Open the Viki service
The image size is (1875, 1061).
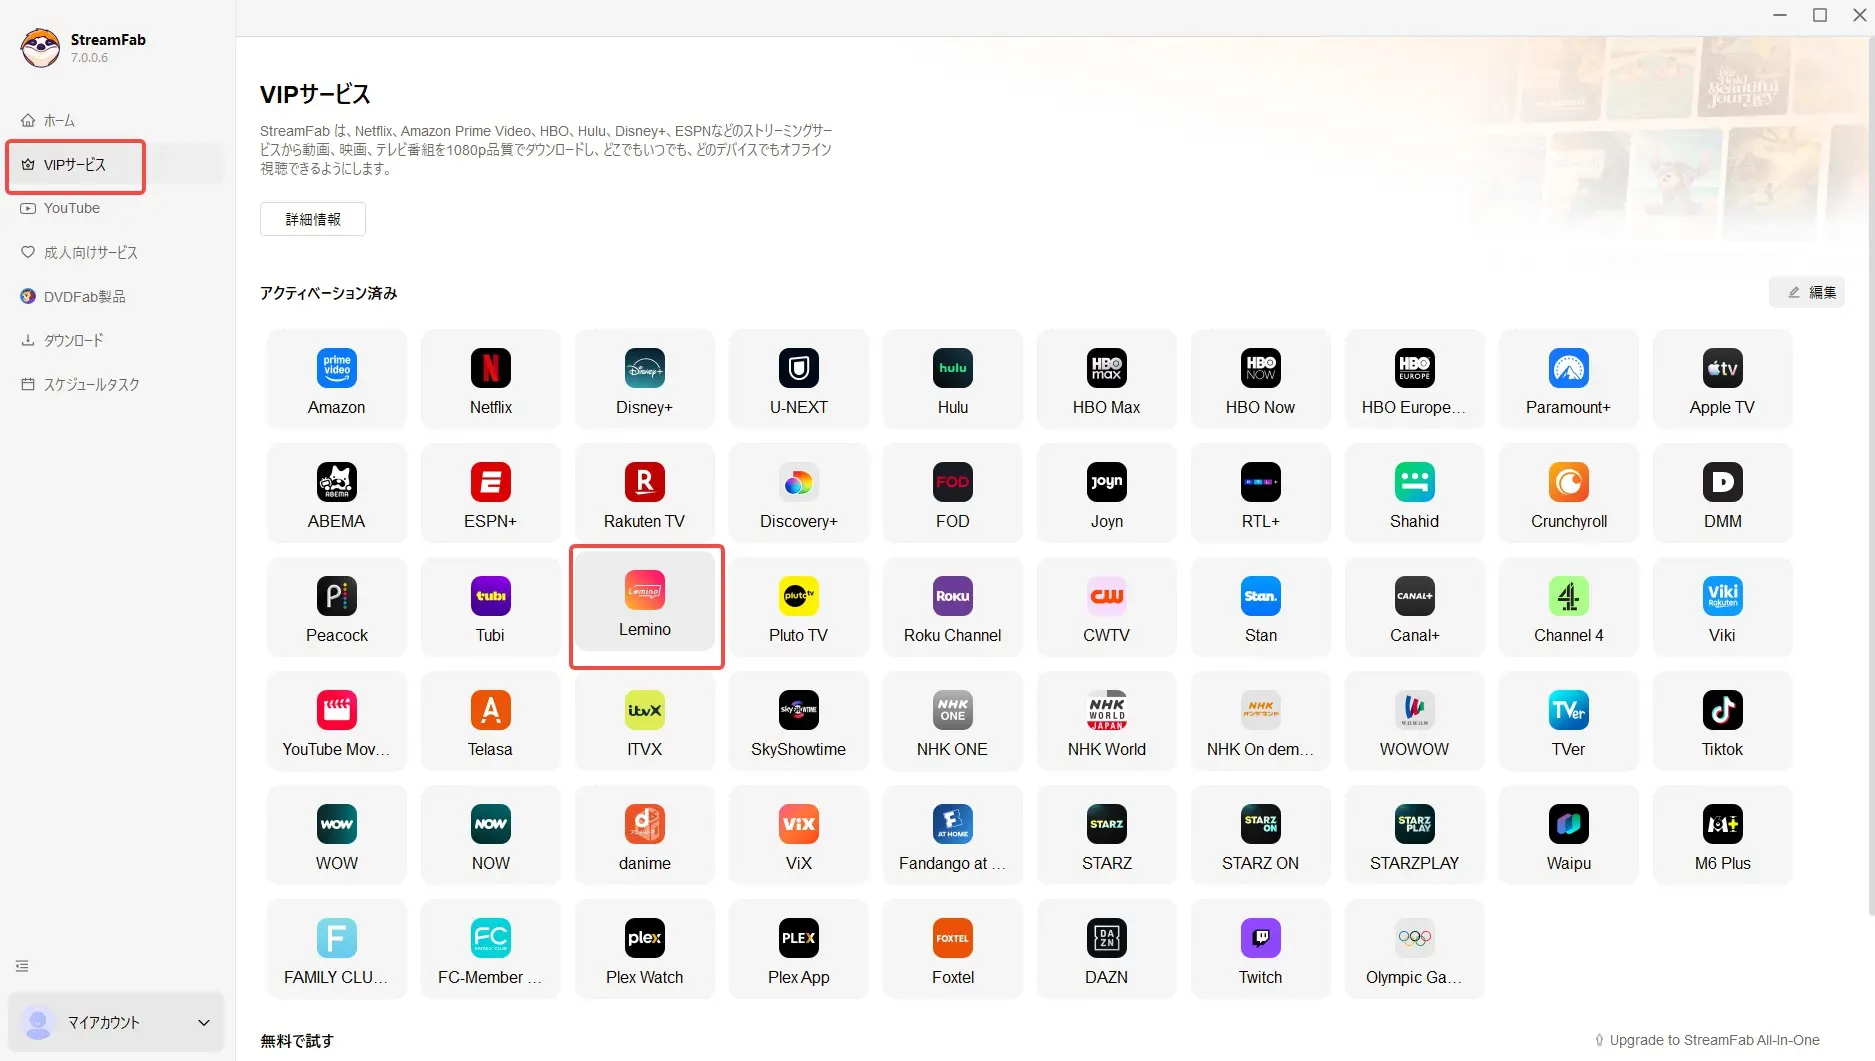(x=1723, y=608)
